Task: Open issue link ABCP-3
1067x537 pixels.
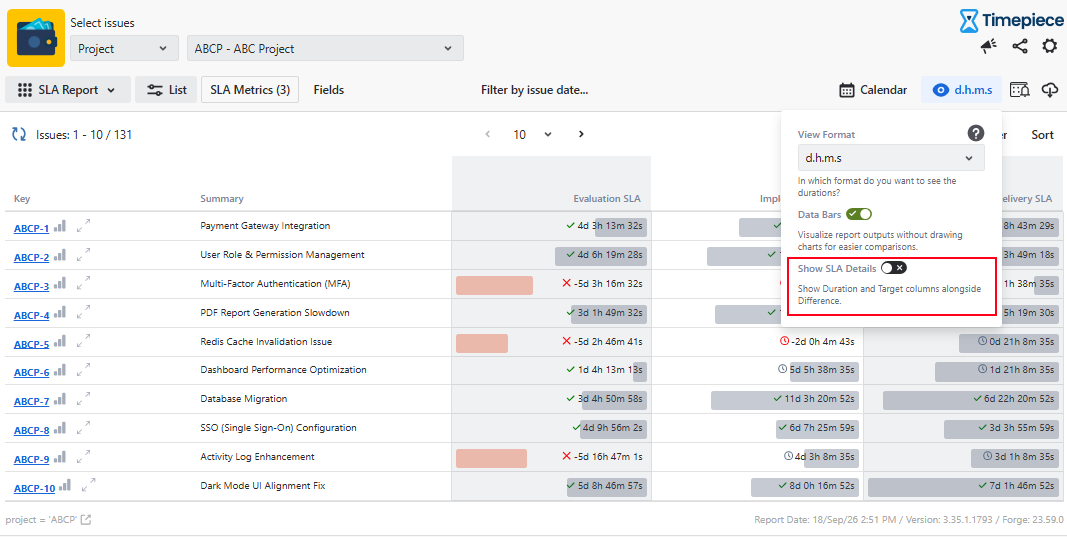Action: pos(31,287)
